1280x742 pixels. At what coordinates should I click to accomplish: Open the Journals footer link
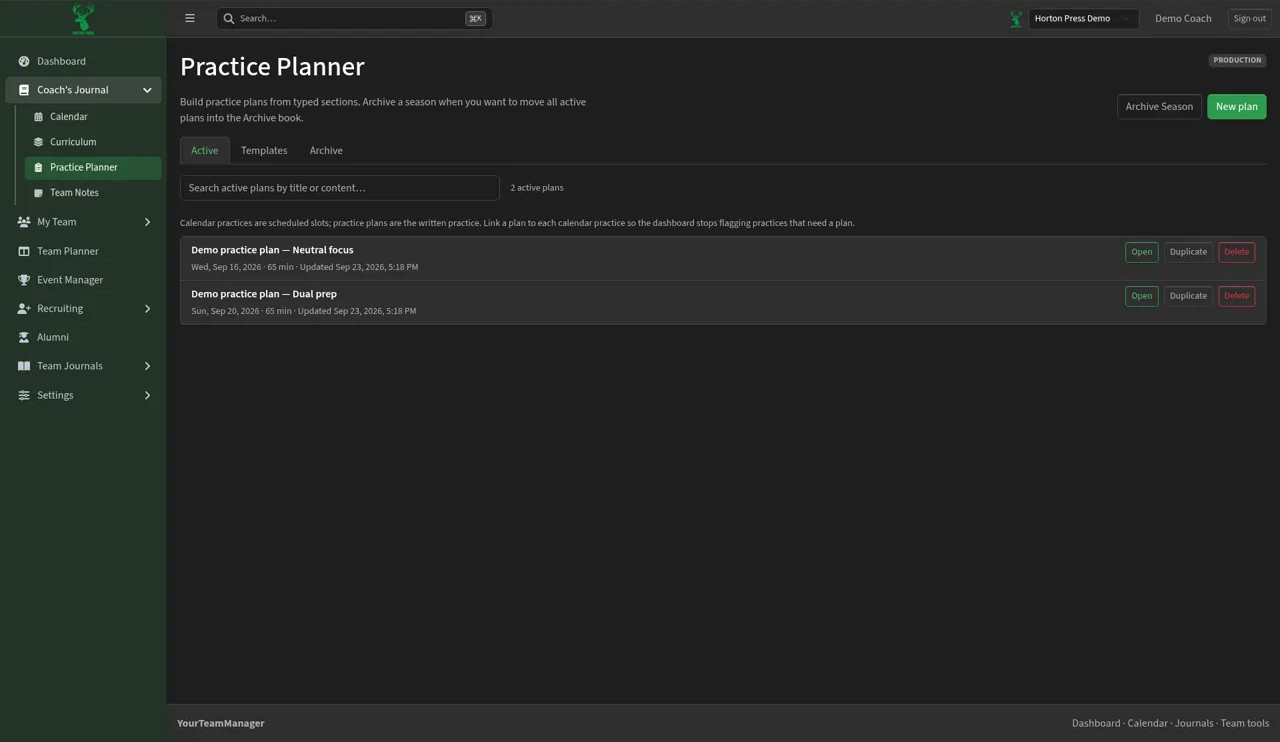[1194, 723]
